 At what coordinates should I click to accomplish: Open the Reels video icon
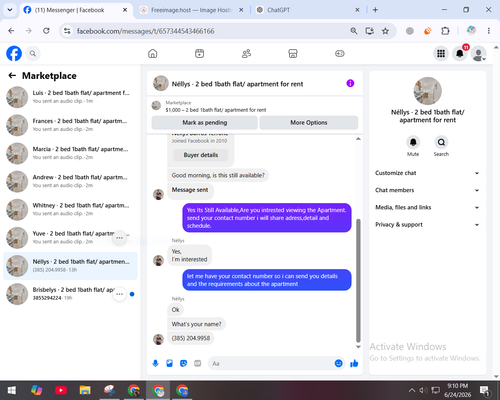pyautogui.click(x=199, y=53)
